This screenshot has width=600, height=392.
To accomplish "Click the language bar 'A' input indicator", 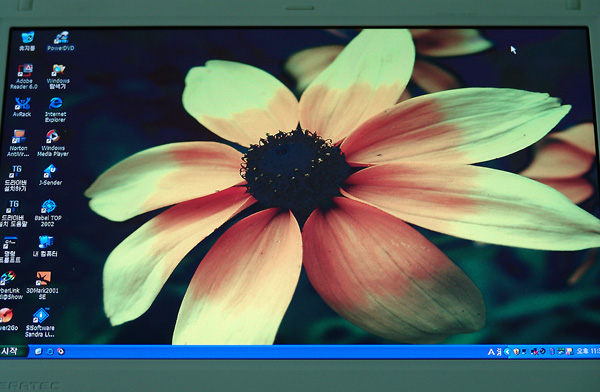I will click(491, 352).
